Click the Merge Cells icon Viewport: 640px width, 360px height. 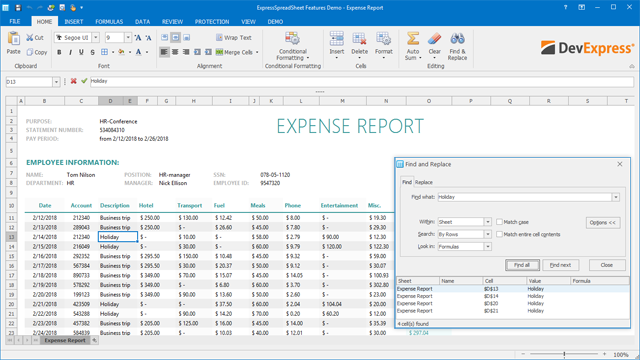[x=219, y=52]
